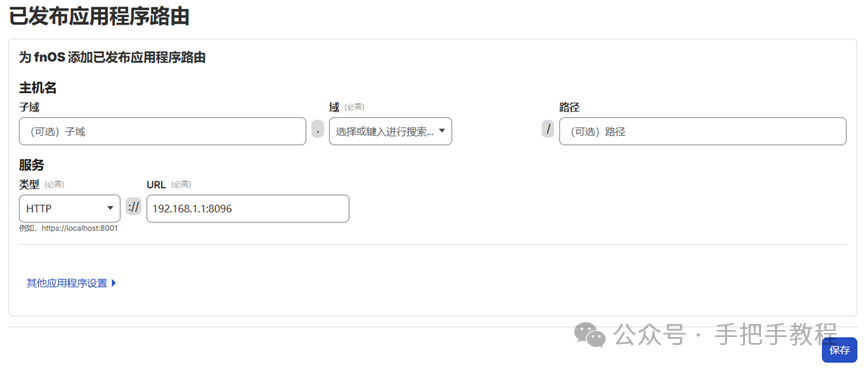Click the triangle icon after 其他应用程序设置

point(113,284)
